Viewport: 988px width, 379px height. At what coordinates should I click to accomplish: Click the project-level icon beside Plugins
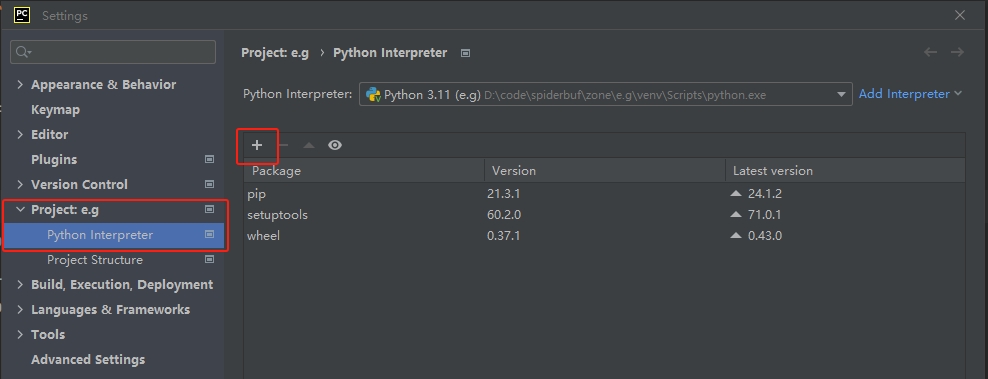[209, 160]
